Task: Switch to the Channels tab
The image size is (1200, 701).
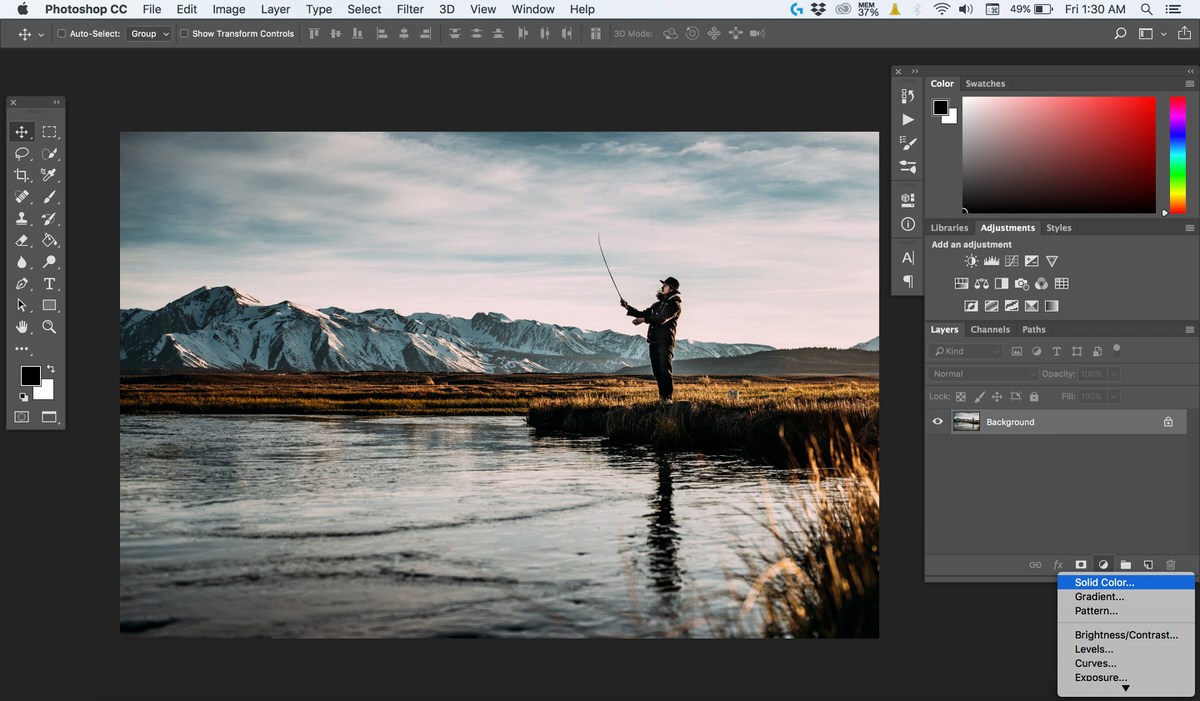Action: (x=990, y=330)
